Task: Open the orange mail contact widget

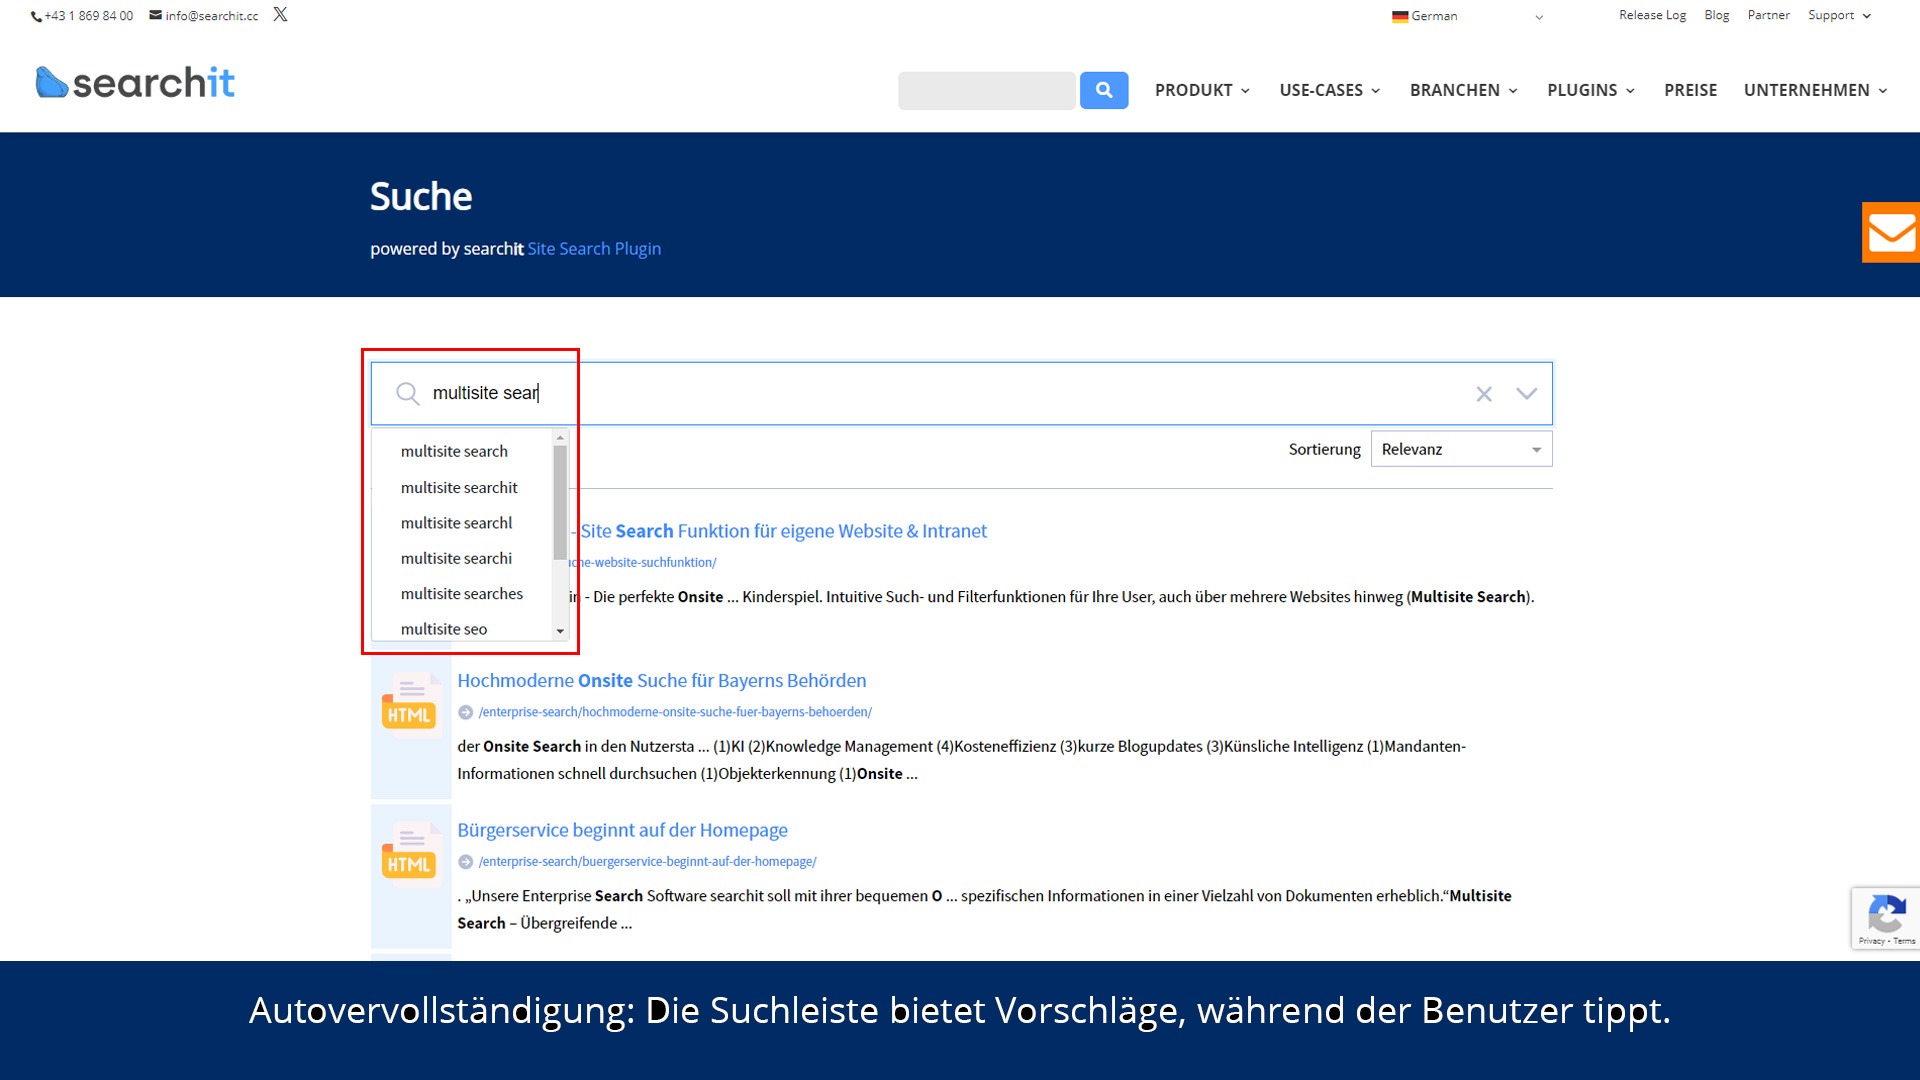Action: pos(1891,232)
